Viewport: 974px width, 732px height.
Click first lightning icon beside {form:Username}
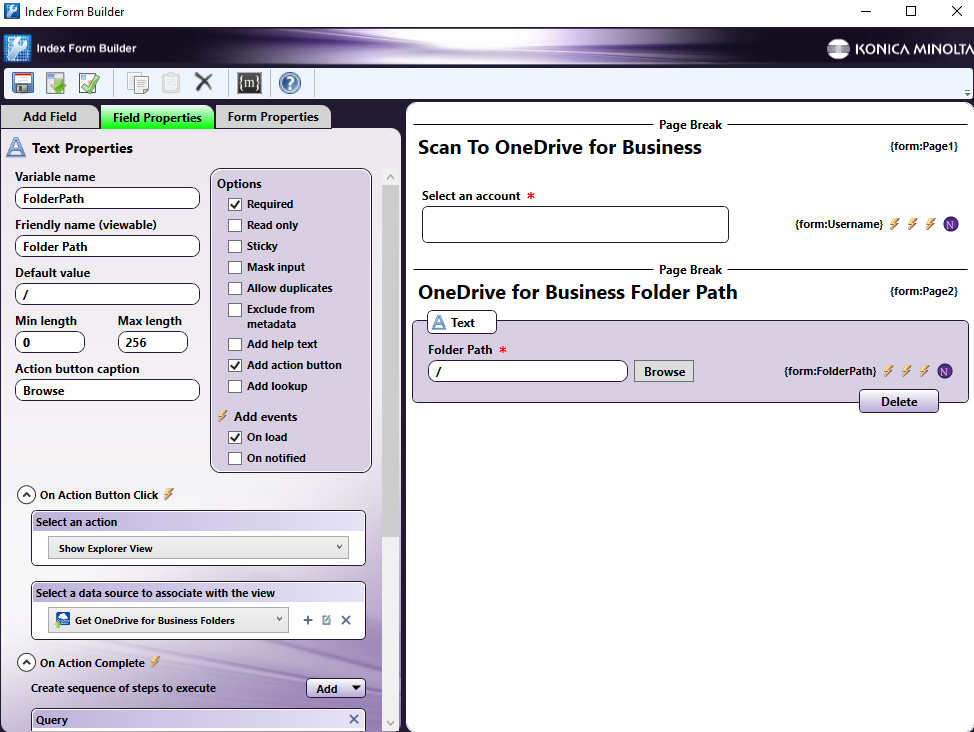coord(894,224)
